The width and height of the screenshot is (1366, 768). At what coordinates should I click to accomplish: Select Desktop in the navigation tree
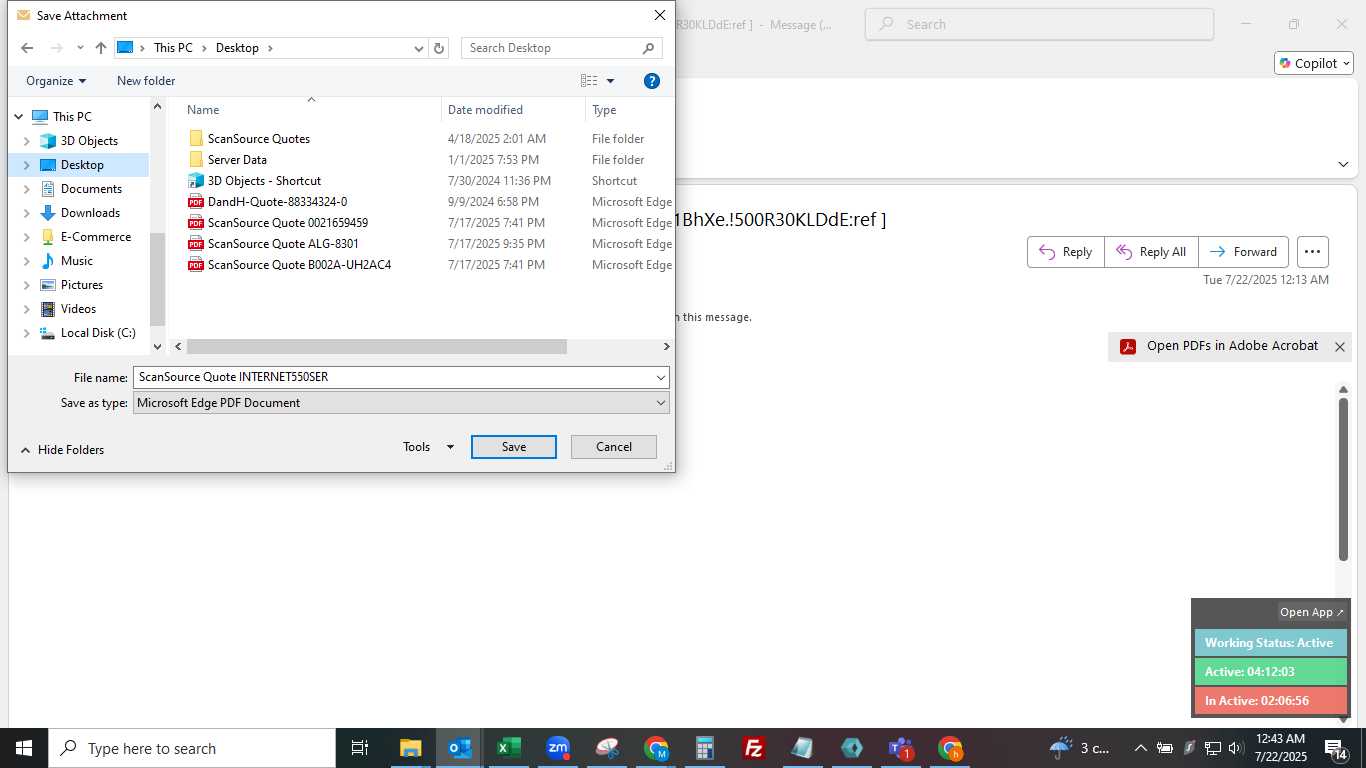[82, 165]
